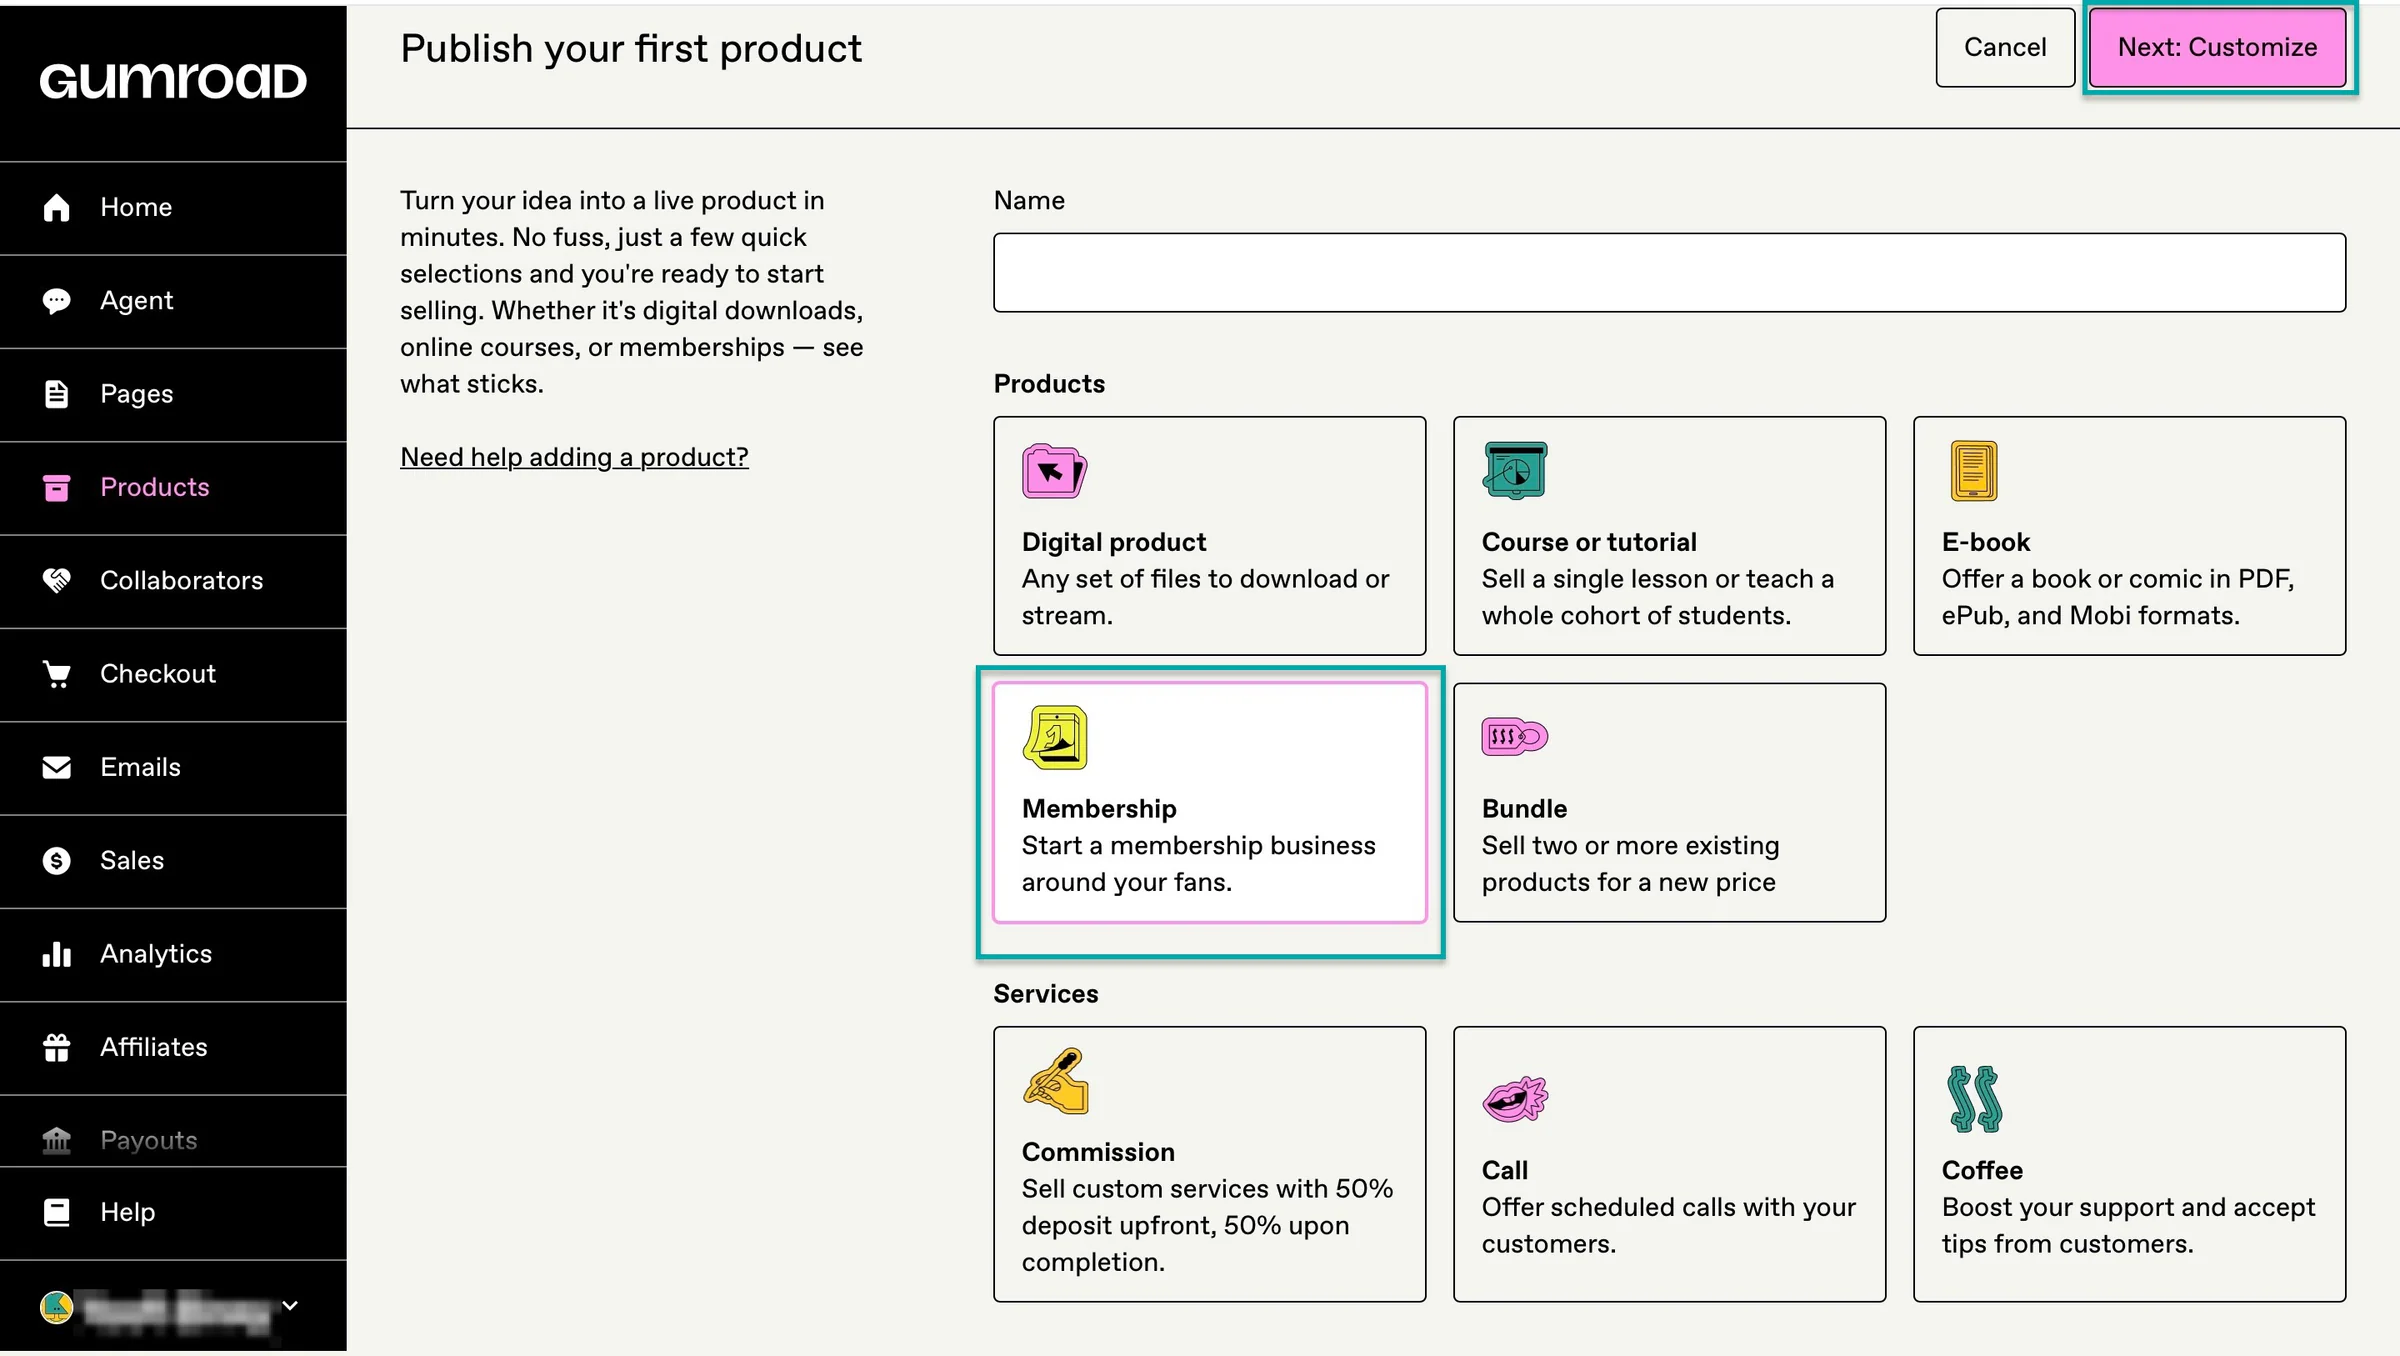Click the Digital product folder icon
Screen dimensions: 2400x1356
point(1054,471)
